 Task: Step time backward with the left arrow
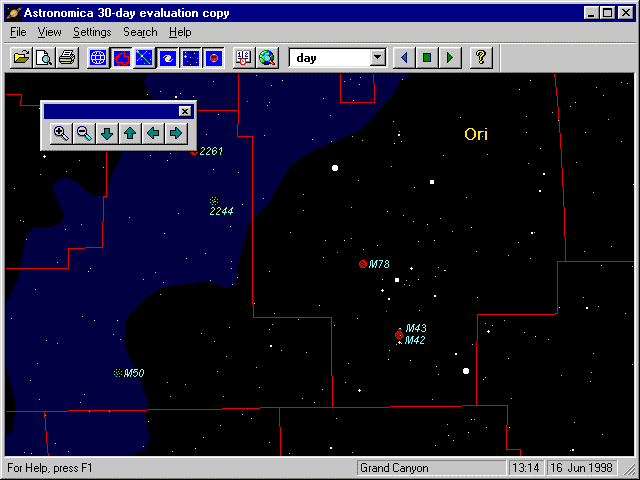click(x=404, y=58)
